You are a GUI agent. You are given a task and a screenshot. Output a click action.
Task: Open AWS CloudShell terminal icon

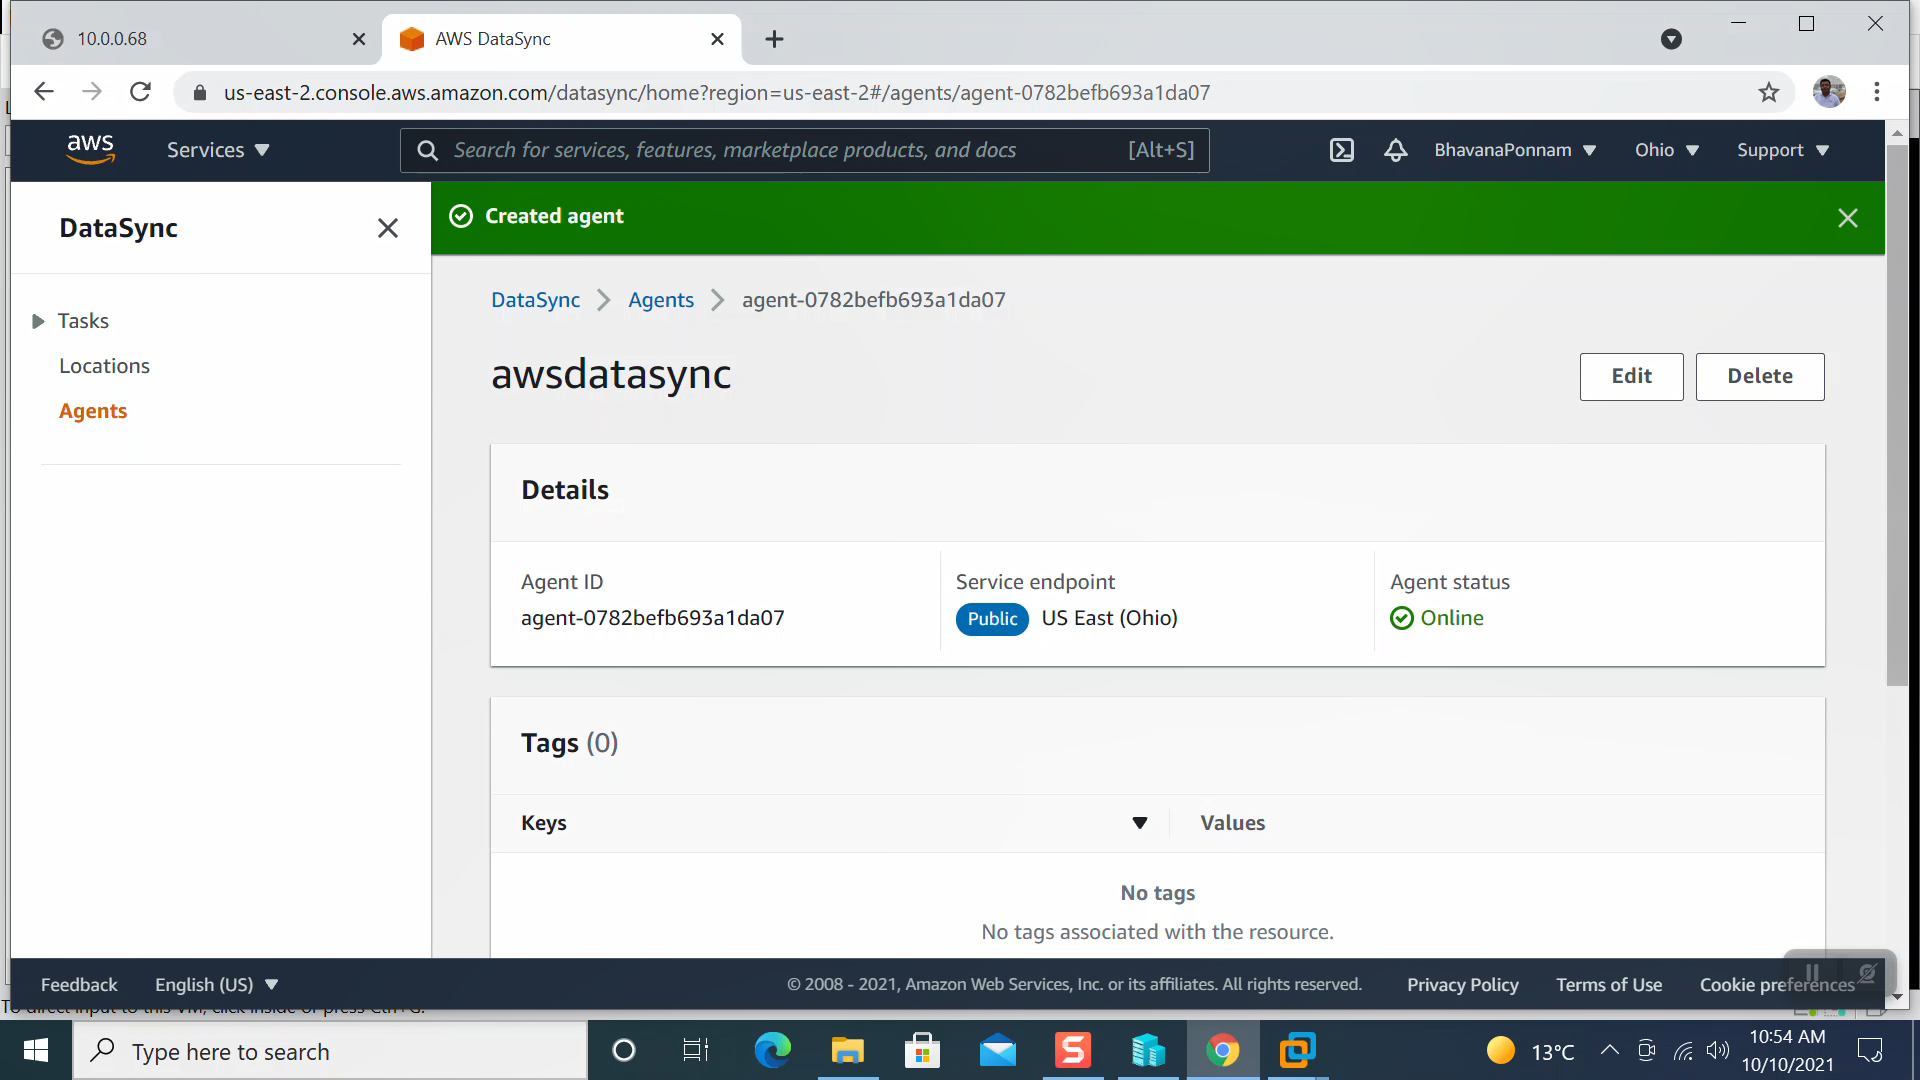[1341, 150]
